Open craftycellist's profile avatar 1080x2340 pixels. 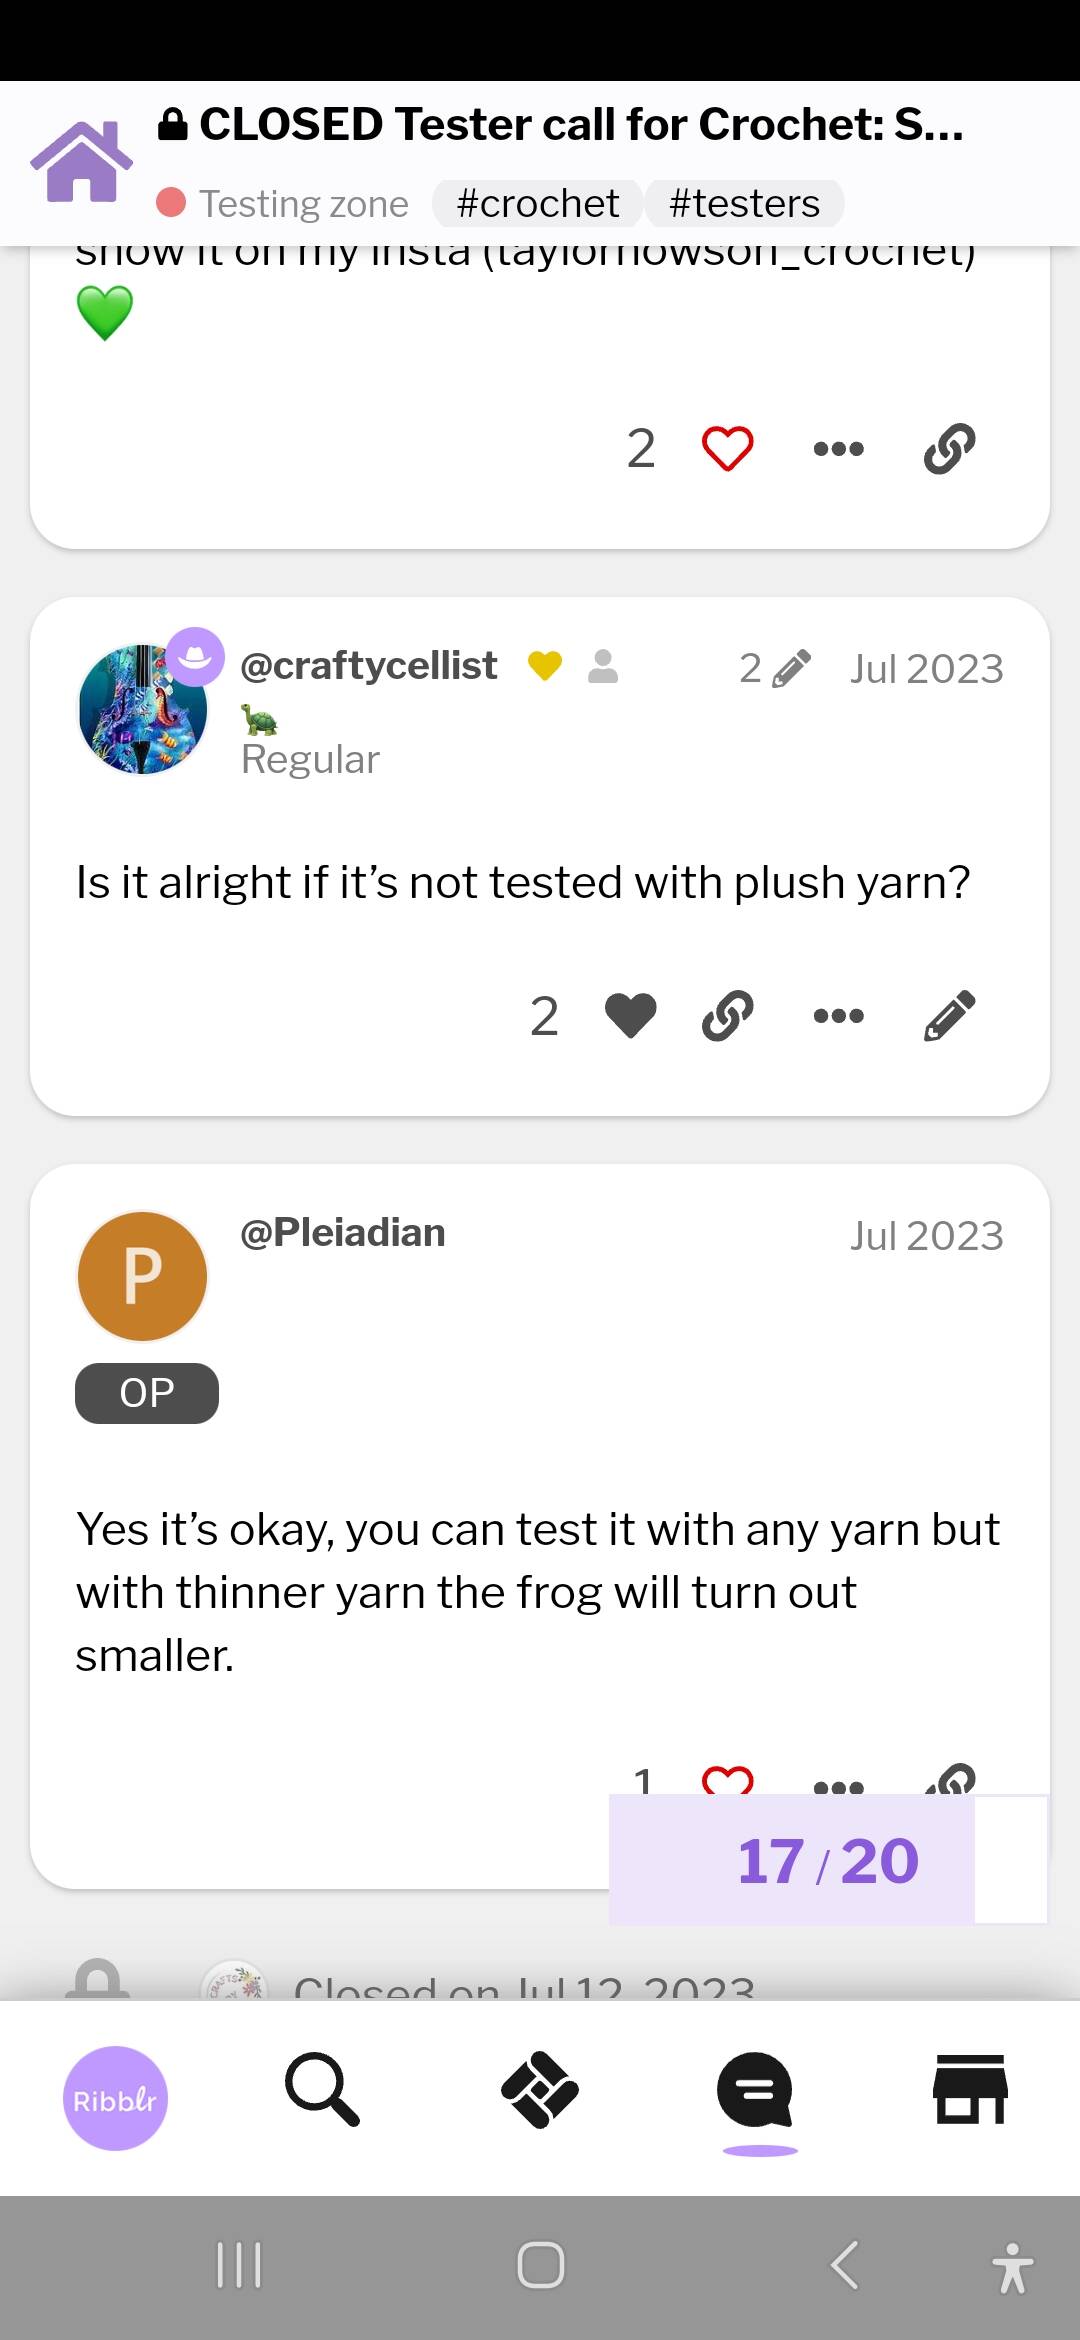tap(143, 709)
